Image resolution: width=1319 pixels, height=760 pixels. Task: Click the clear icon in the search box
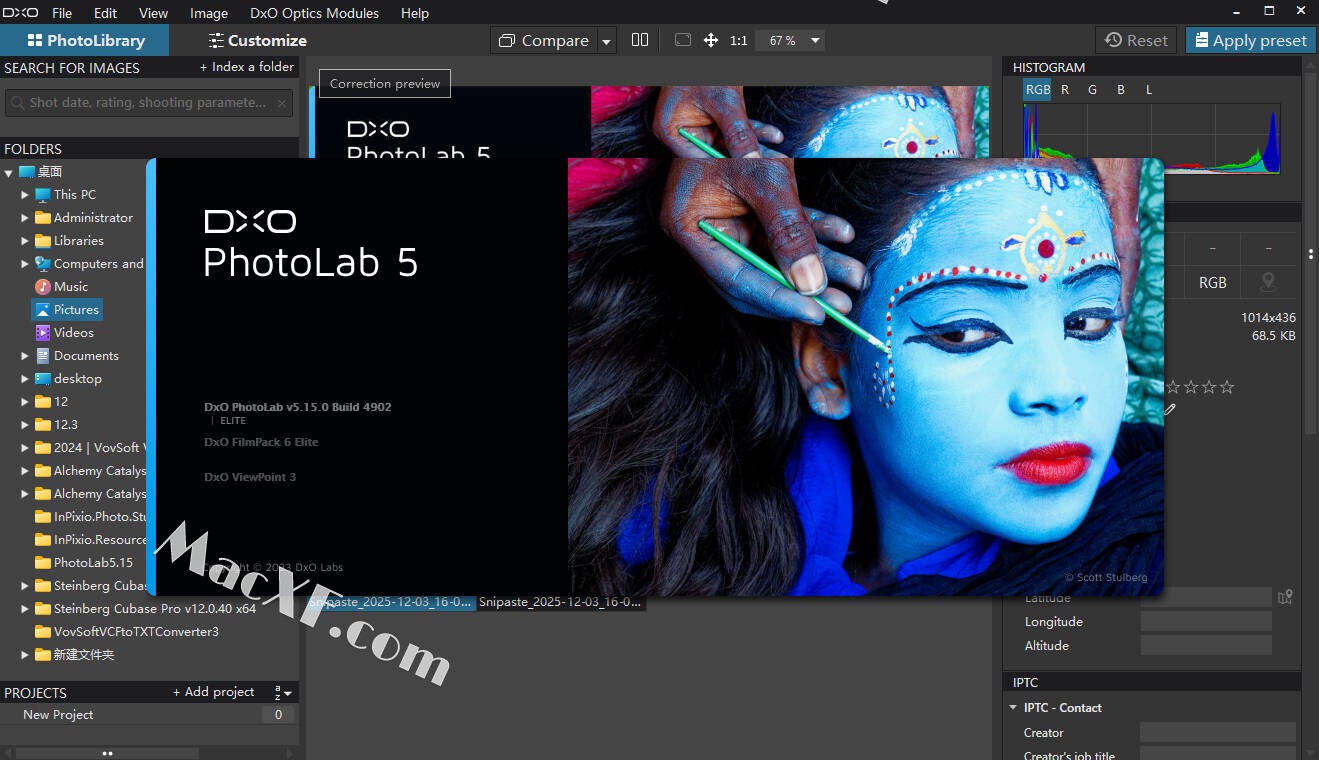(x=283, y=102)
